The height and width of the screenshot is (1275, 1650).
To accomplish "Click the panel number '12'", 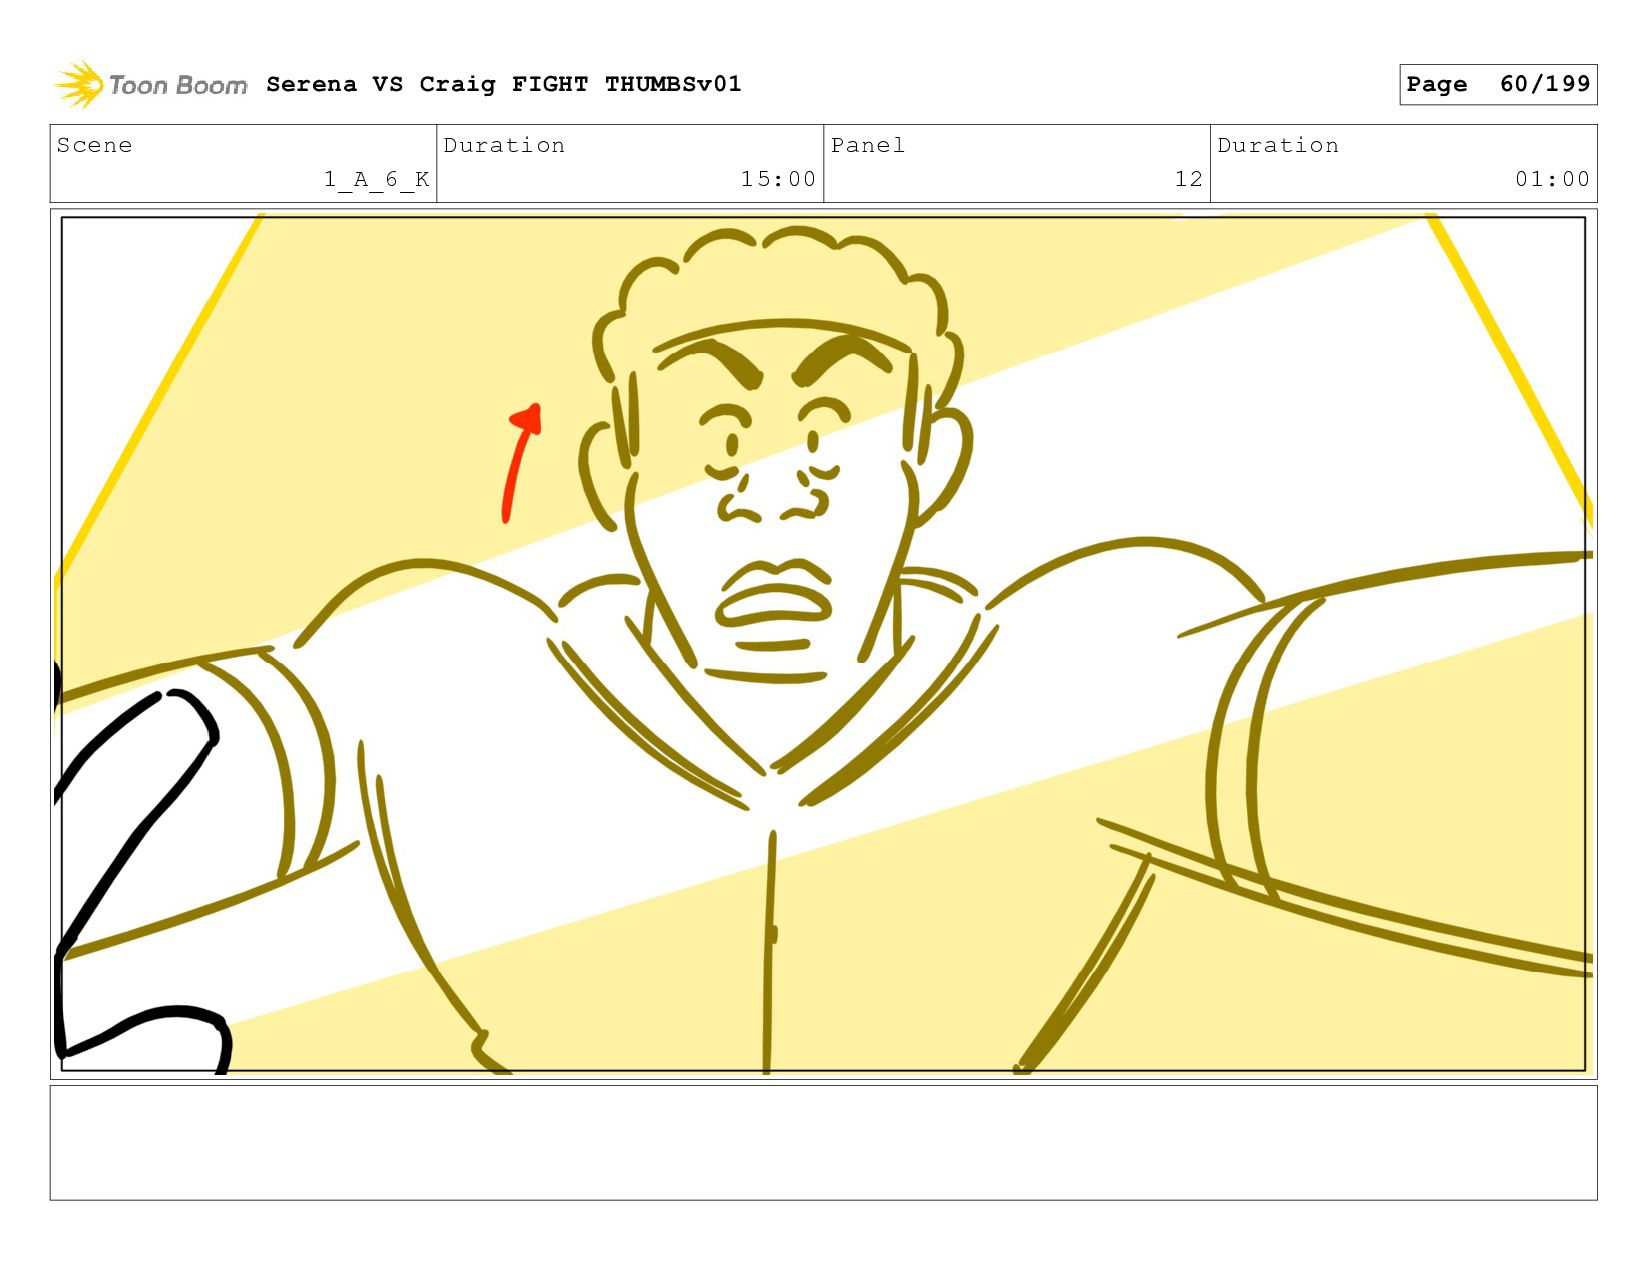I will [1188, 179].
